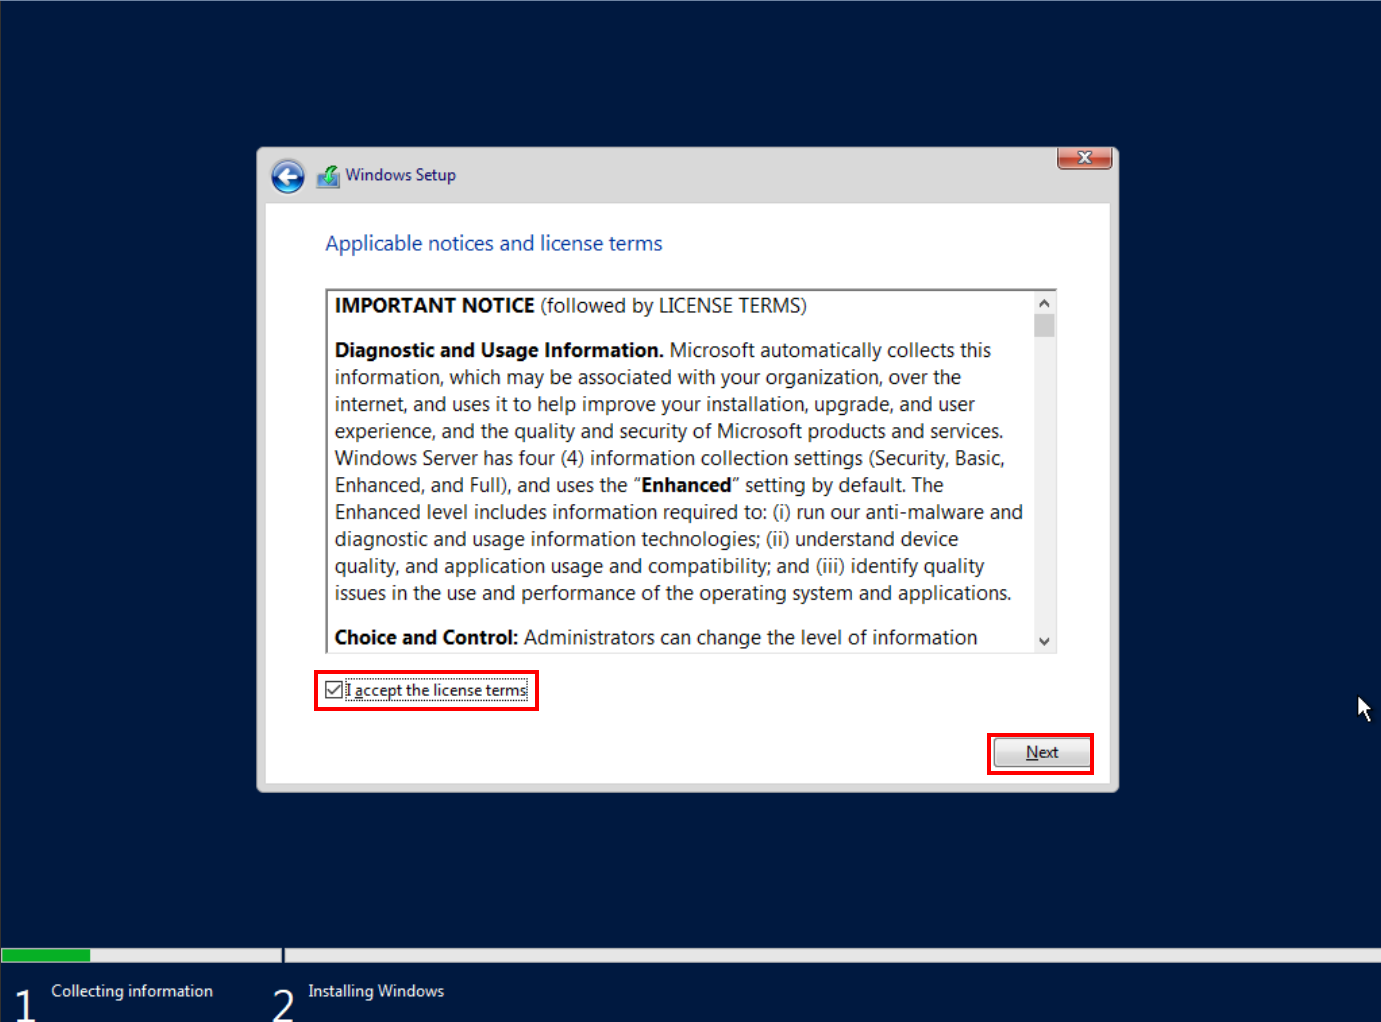Click the license text scrollbar thumb

[x=1044, y=326]
